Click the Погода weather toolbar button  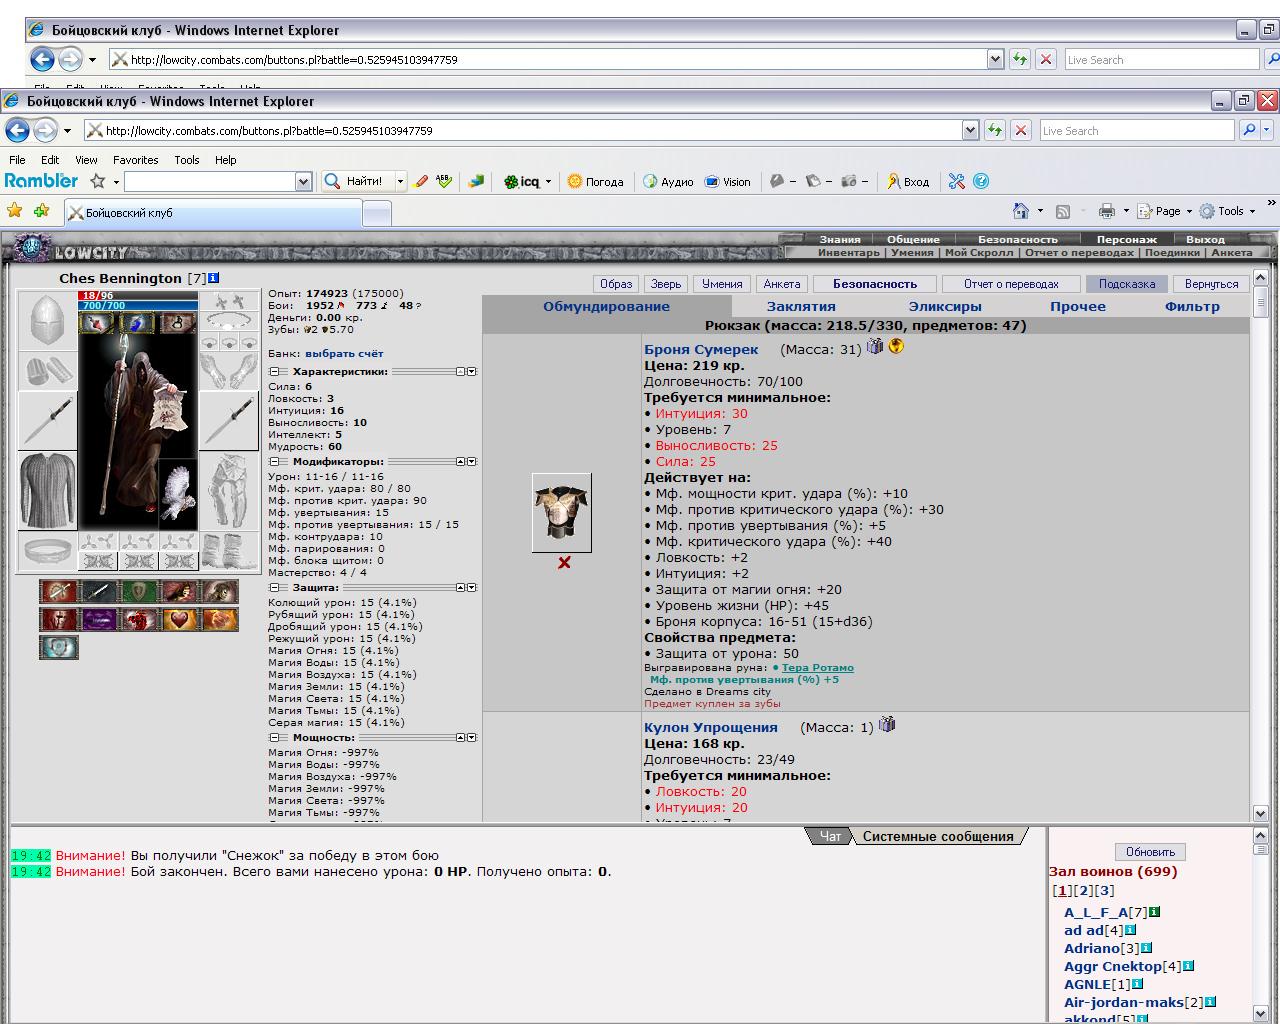[x=596, y=181]
